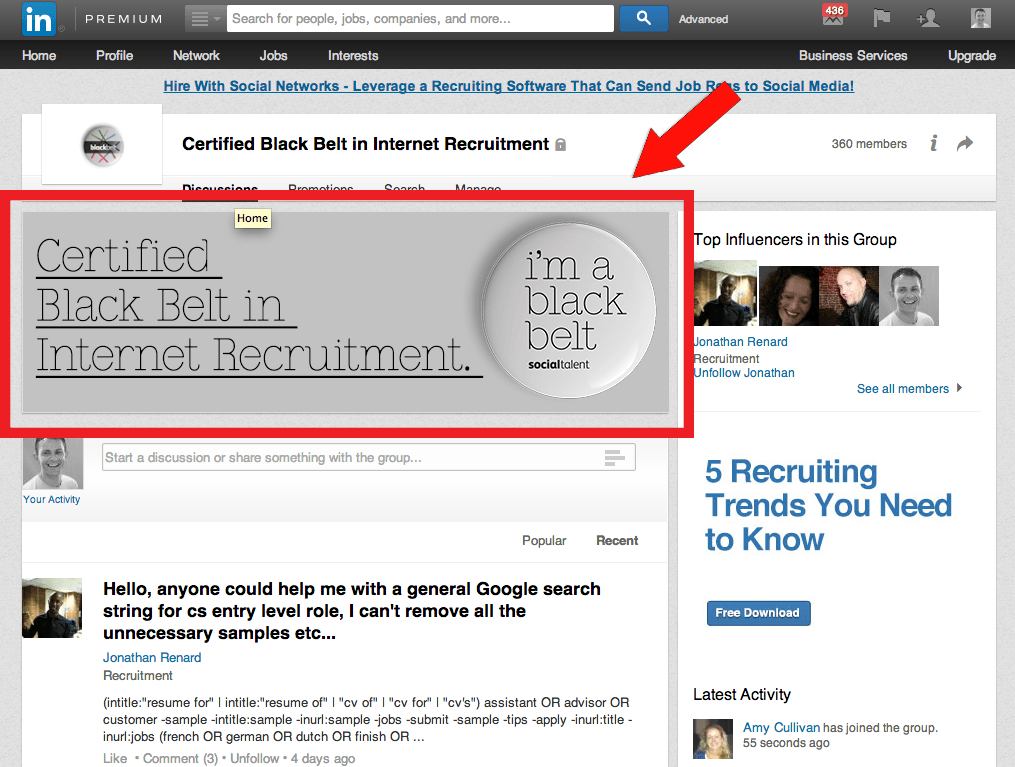Screen dimensions: 1015x767
Task: Open the search category dropdown menu
Action: [x=205, y=19]
